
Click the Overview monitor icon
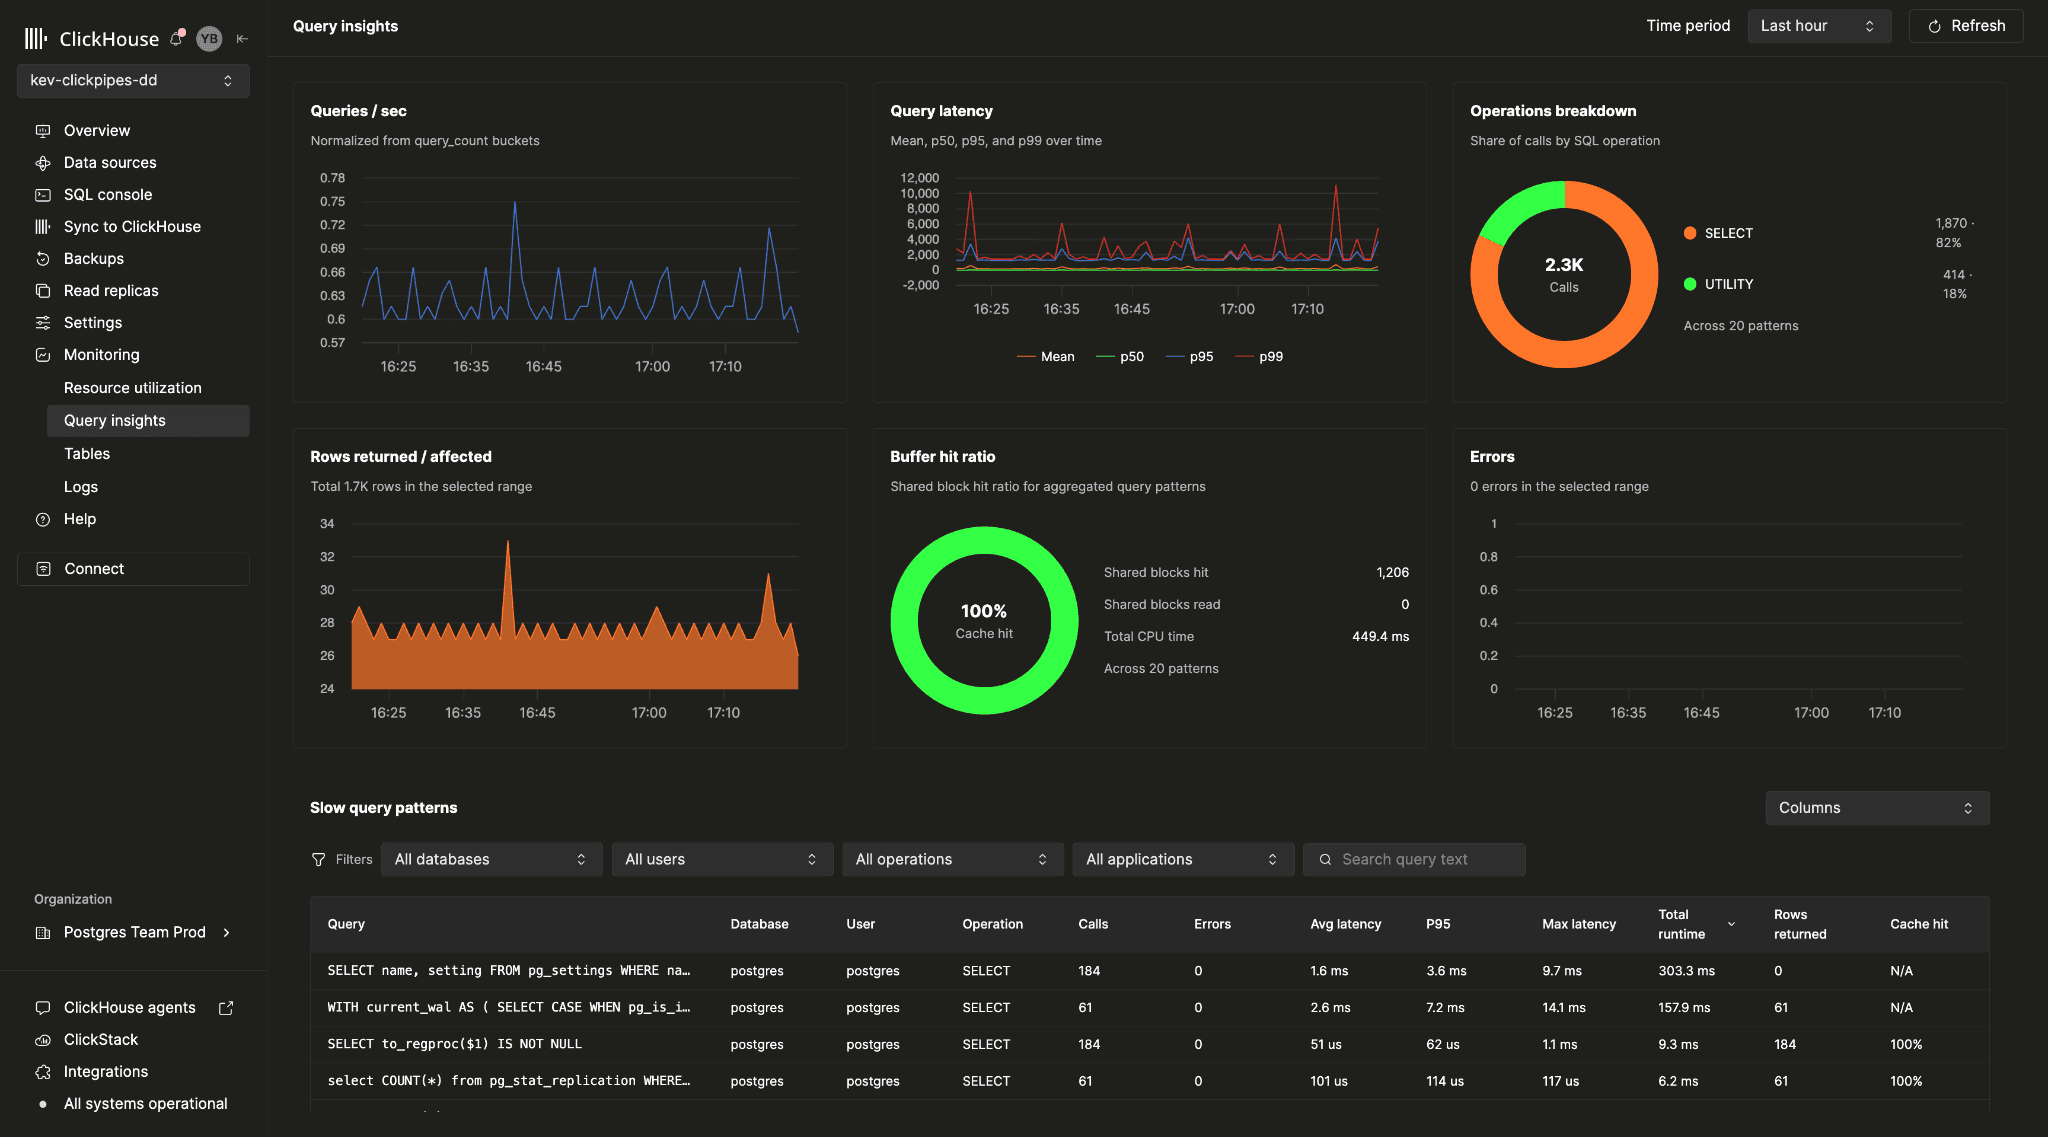(43, 131)
